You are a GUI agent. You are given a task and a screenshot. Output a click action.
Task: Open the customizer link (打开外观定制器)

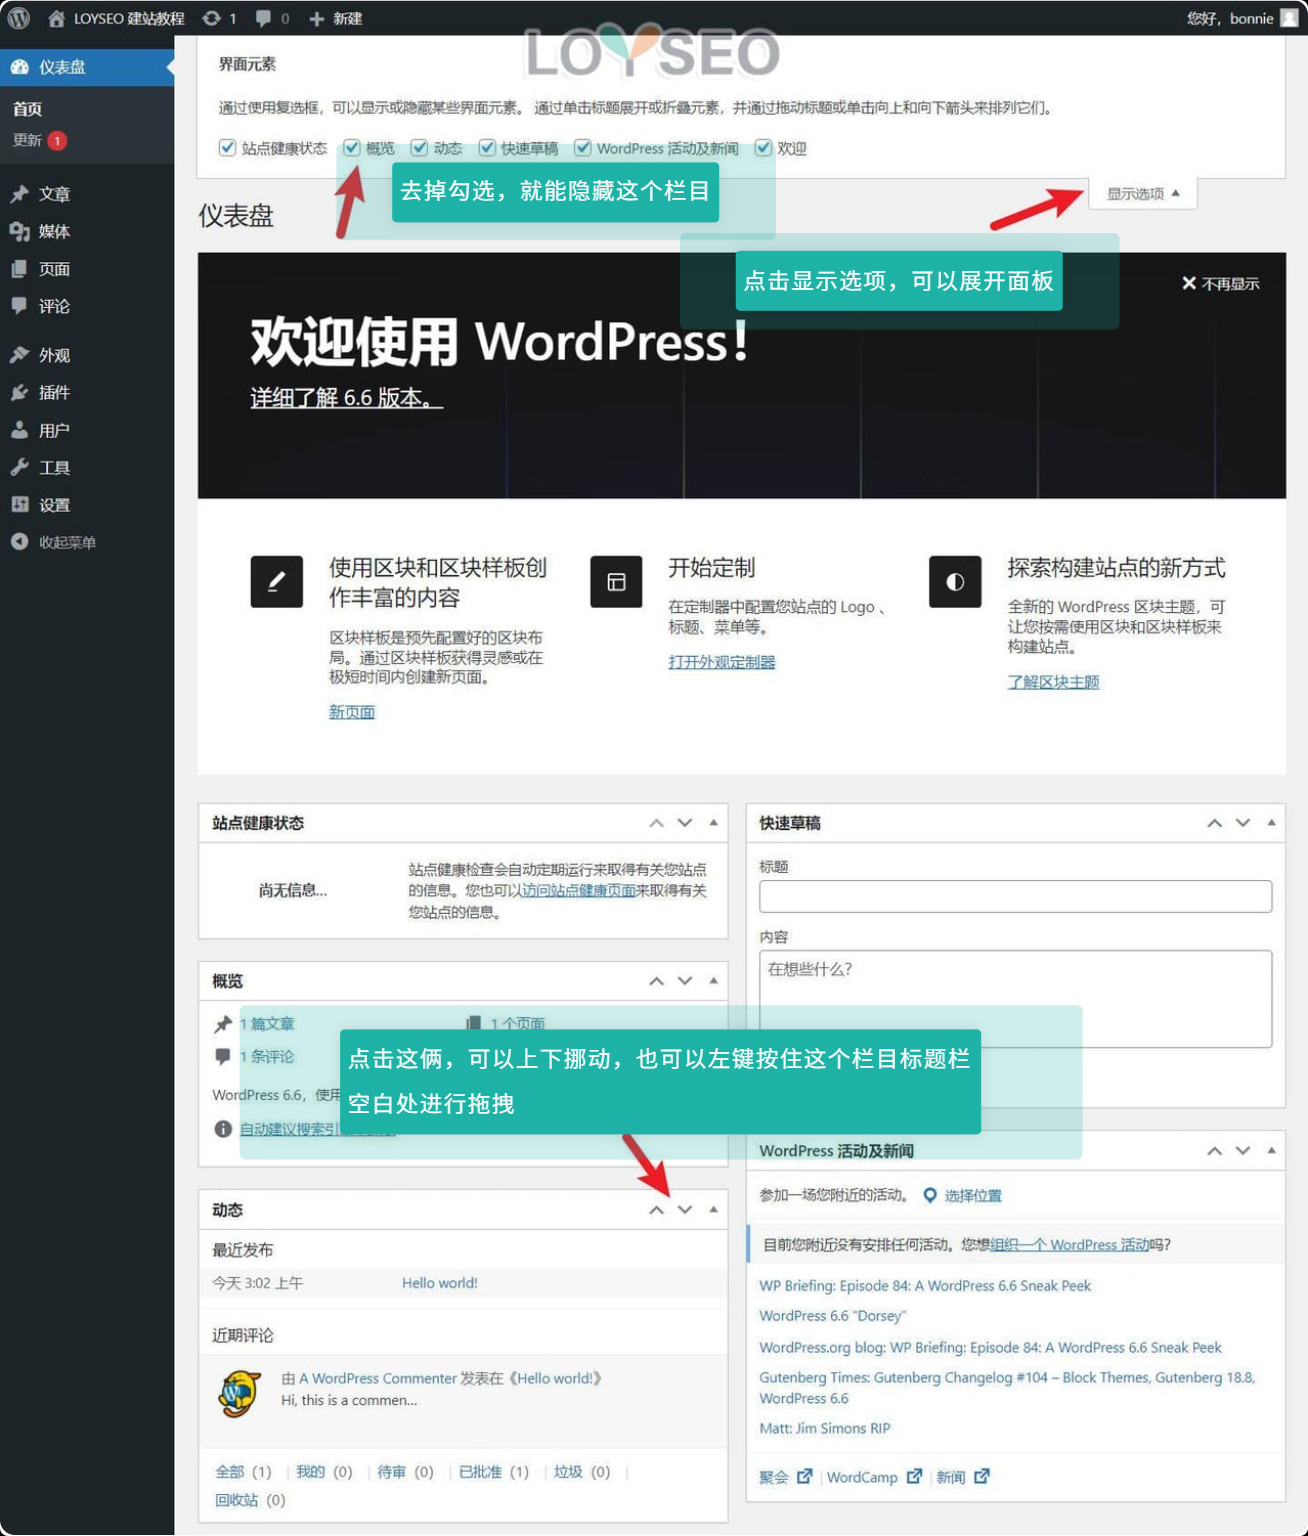click(722, 662)
